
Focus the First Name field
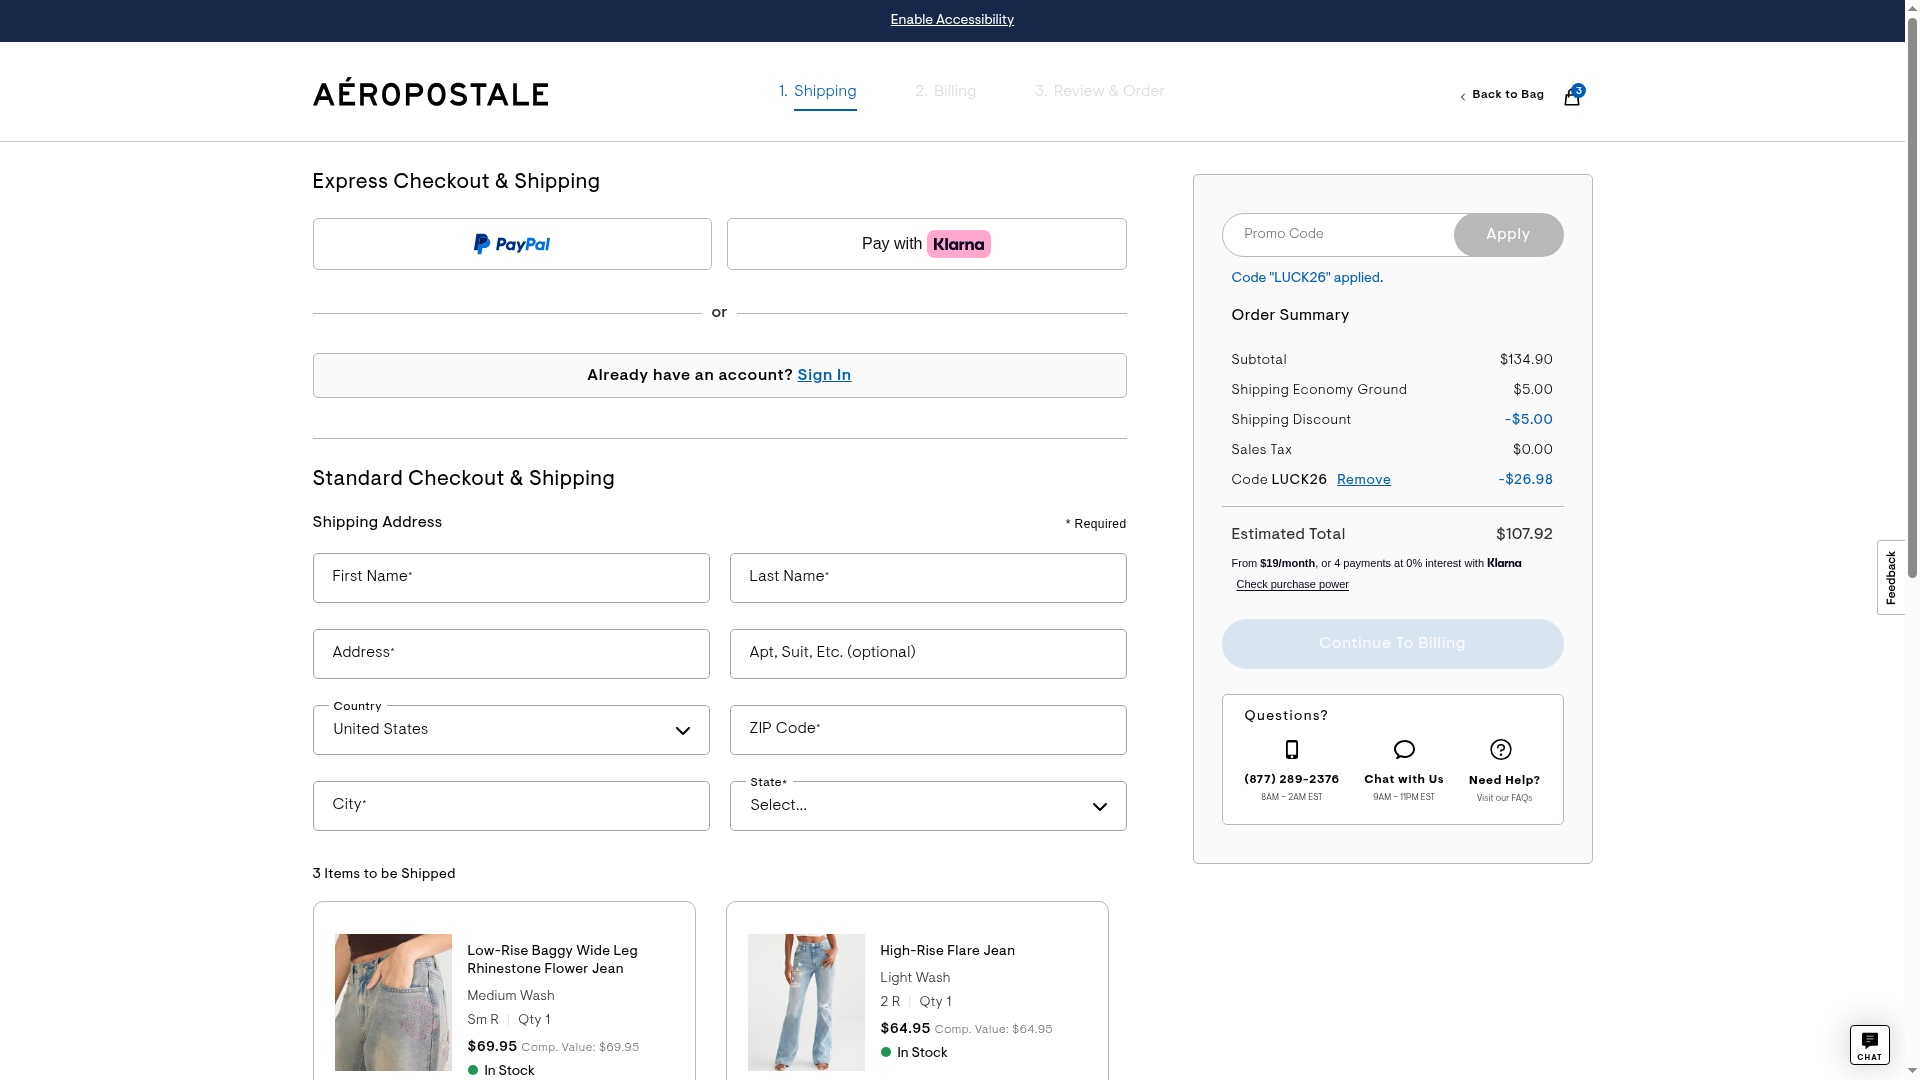click(x=511, y=578)
